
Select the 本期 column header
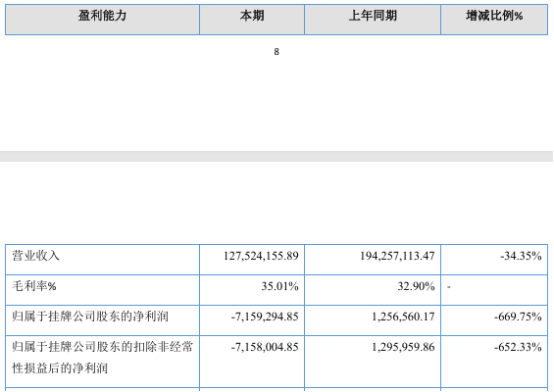[252, 19]
